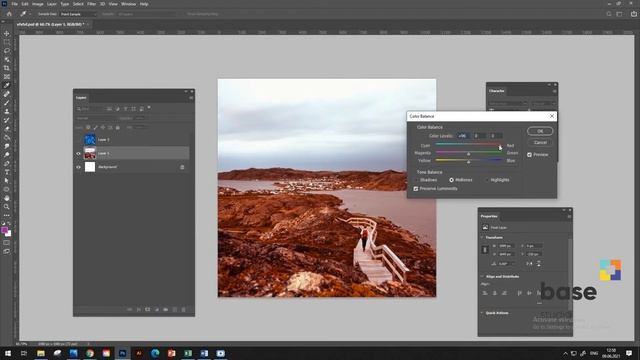Image resolution: width=640 pixels, height=360 pixels.
Task: Toggle Quick Mask mode icon
Action: click(7, 243)
